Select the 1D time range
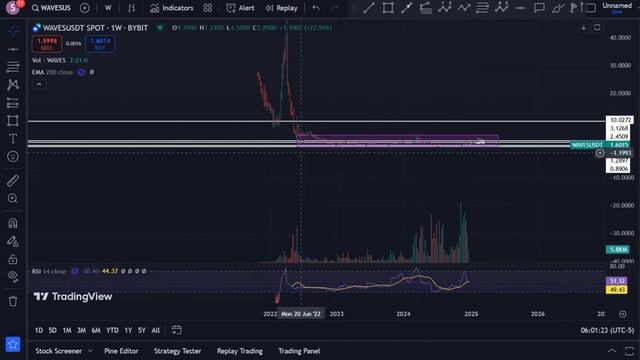 pyautogui.click(x=39, y=330)
